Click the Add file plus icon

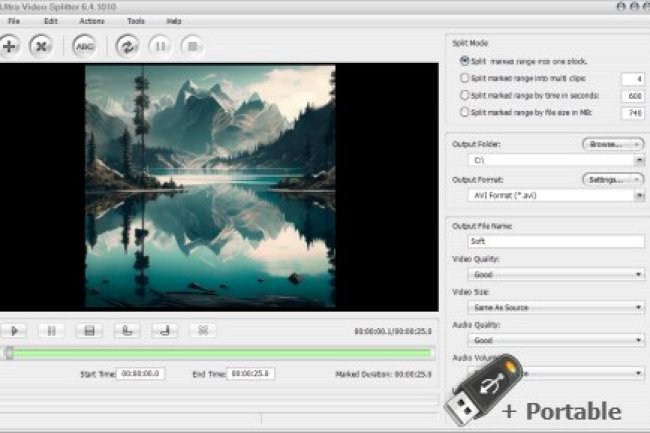coord(9,46)
